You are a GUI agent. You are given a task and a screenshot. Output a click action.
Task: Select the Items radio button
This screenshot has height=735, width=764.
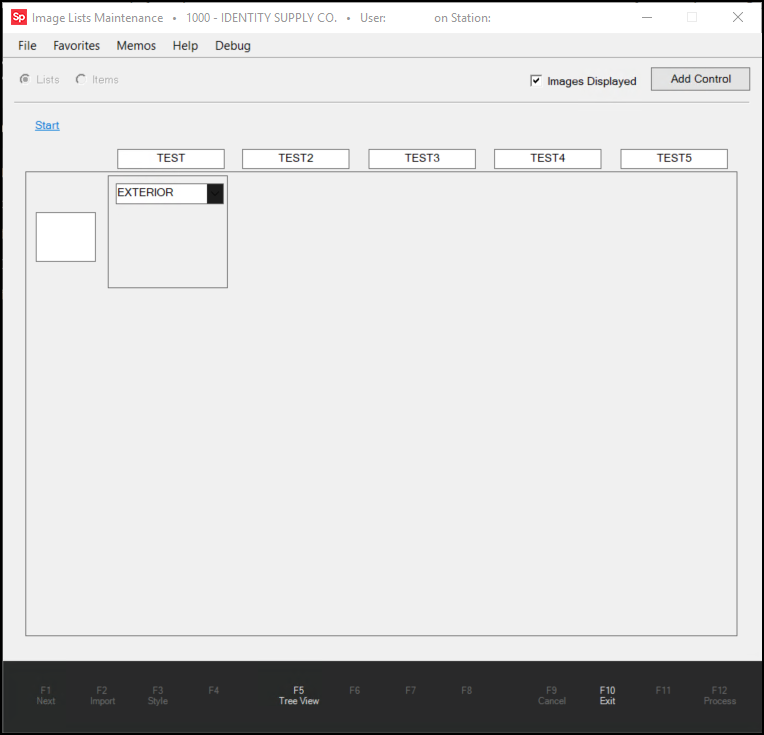[81, 80]
